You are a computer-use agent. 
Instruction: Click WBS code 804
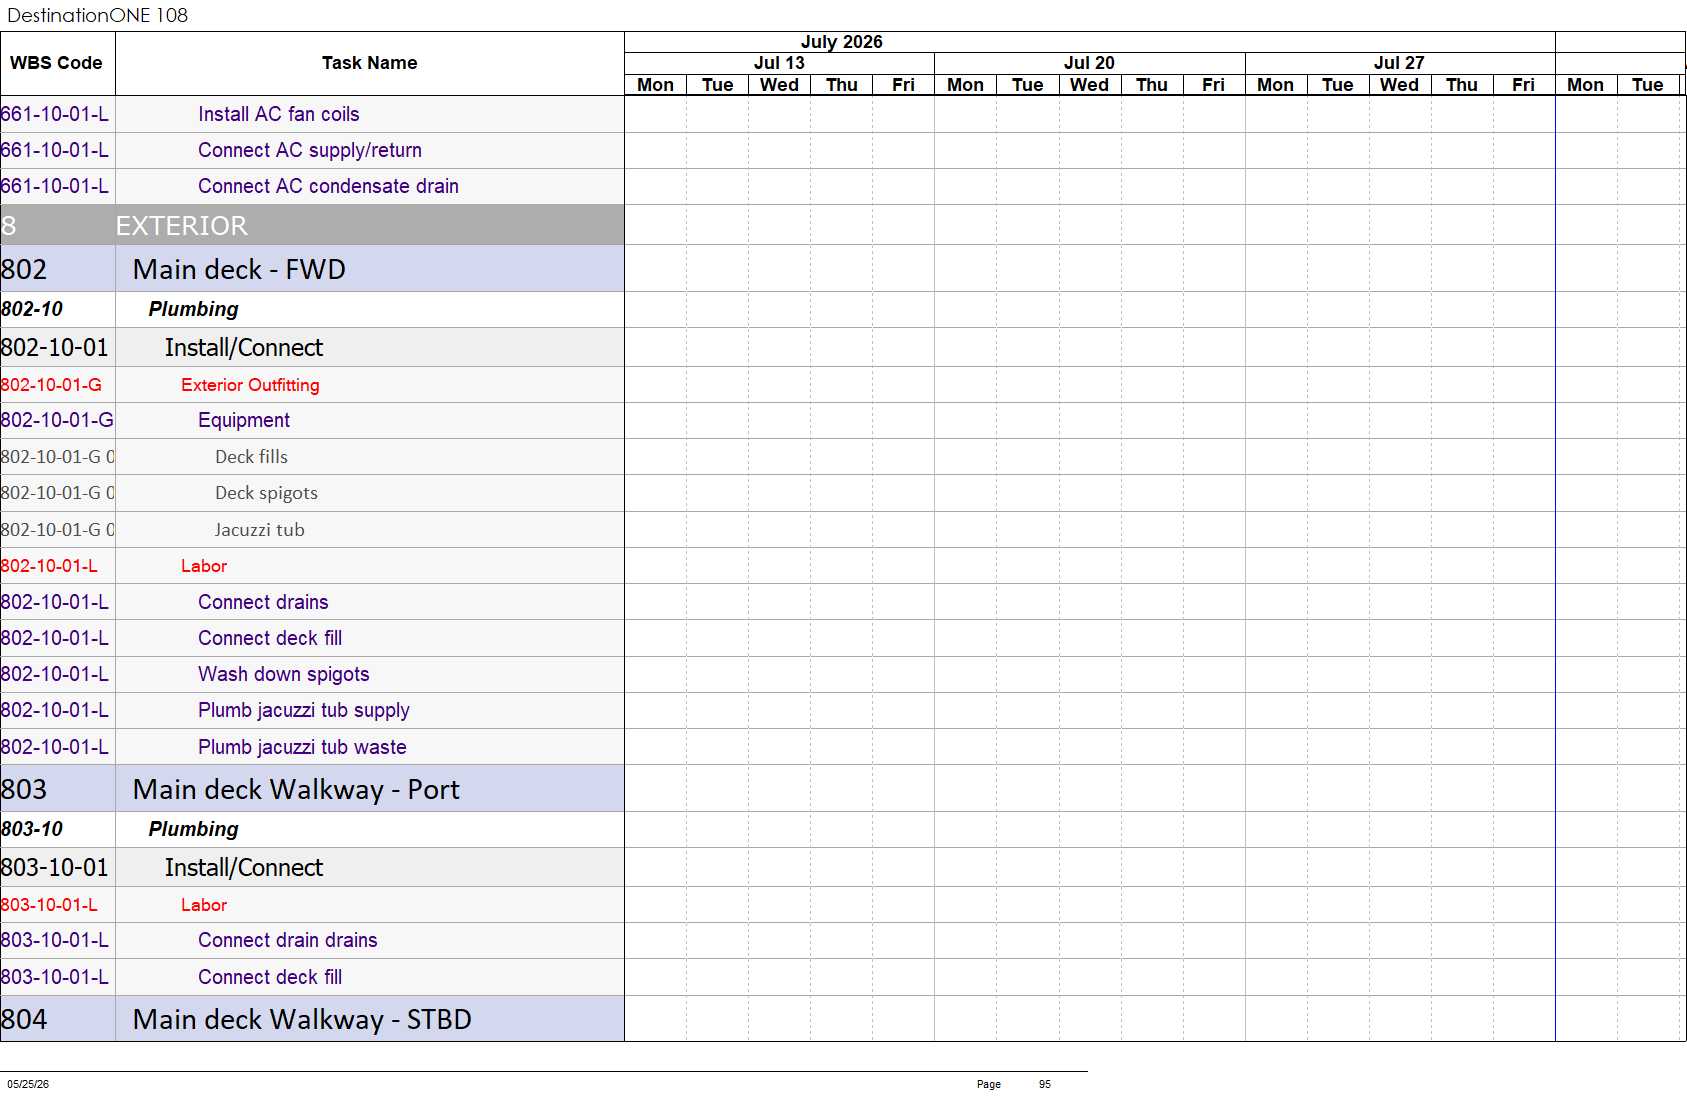pyautogui.click(x=24, y=1019)
